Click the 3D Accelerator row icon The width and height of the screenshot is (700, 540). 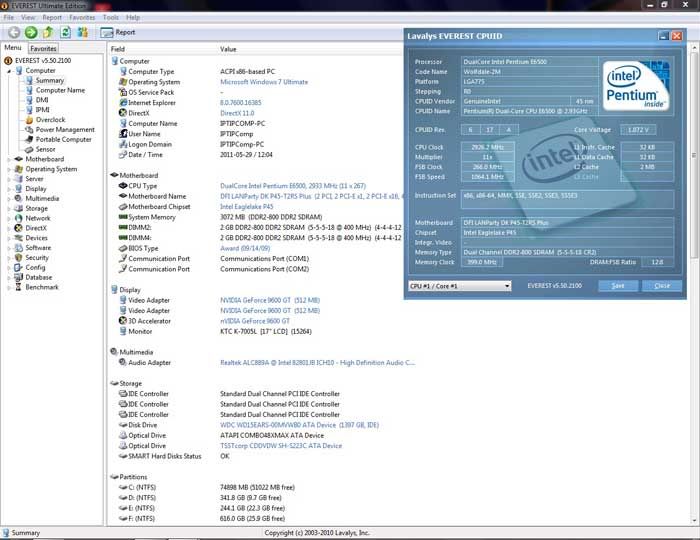(x=123, y=321)
